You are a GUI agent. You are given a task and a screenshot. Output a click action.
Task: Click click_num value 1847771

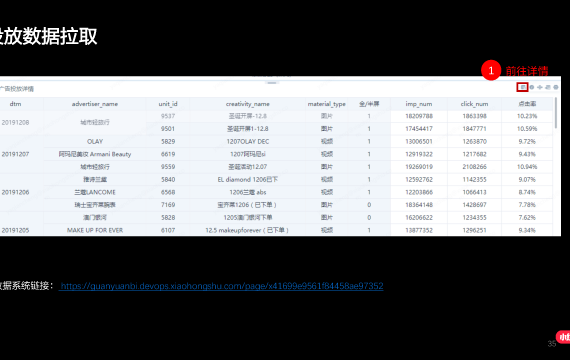474,129
